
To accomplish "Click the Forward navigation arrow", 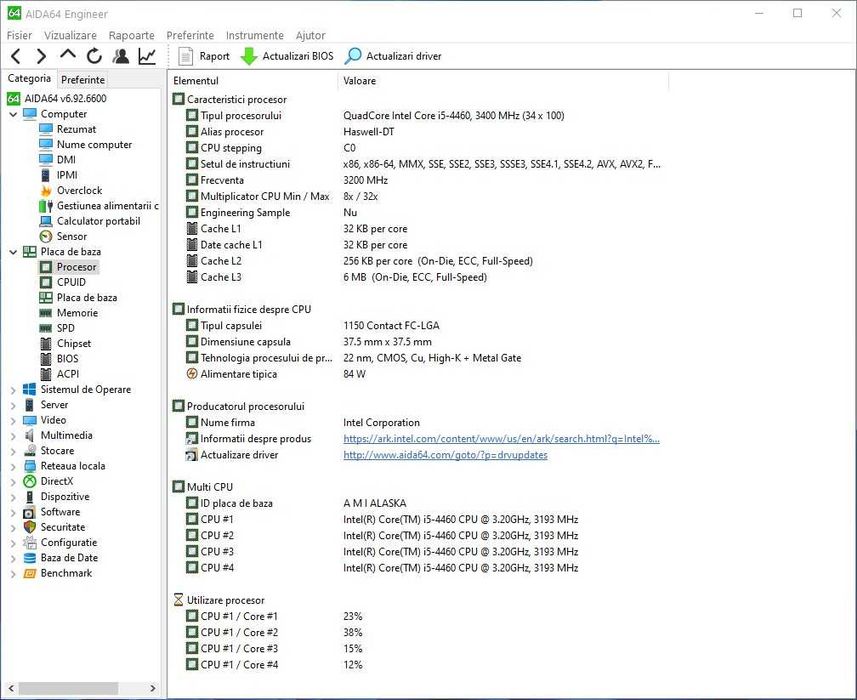I will pos(42,56).
